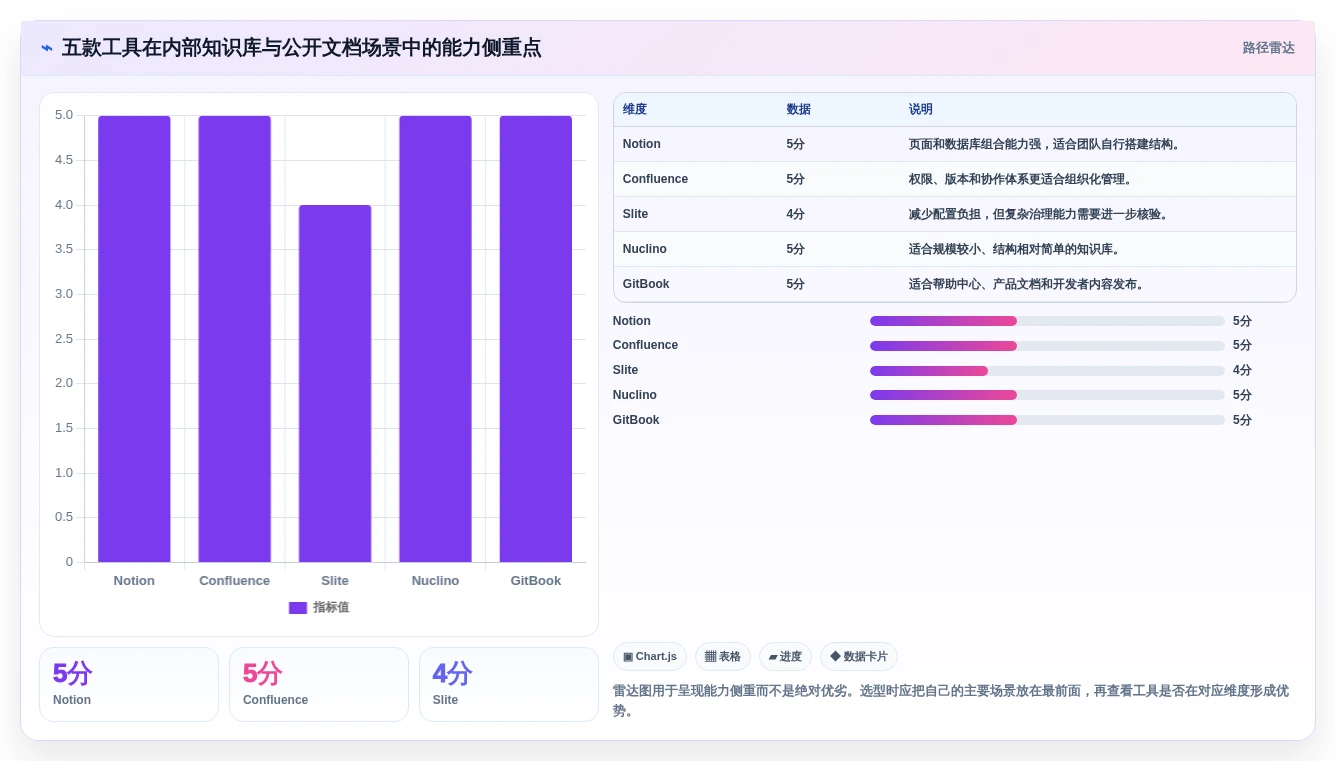Click the 进度 tag chip
The height and width of the screenshot is (761, 1336).
[785, 657]
